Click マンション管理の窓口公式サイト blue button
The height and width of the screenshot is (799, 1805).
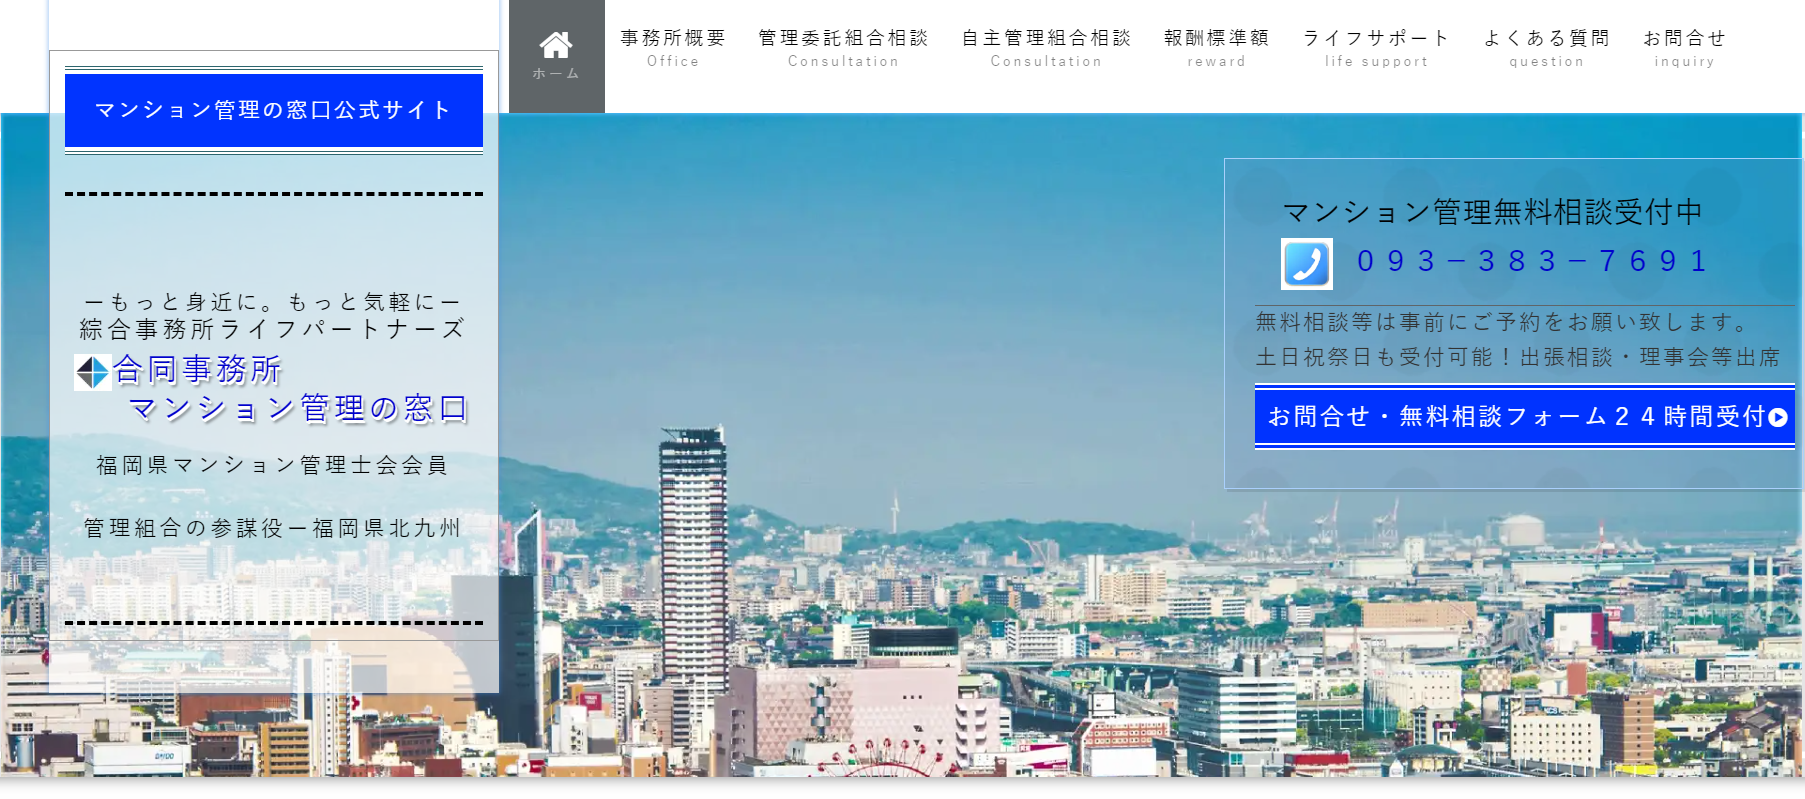coord(274,110)
